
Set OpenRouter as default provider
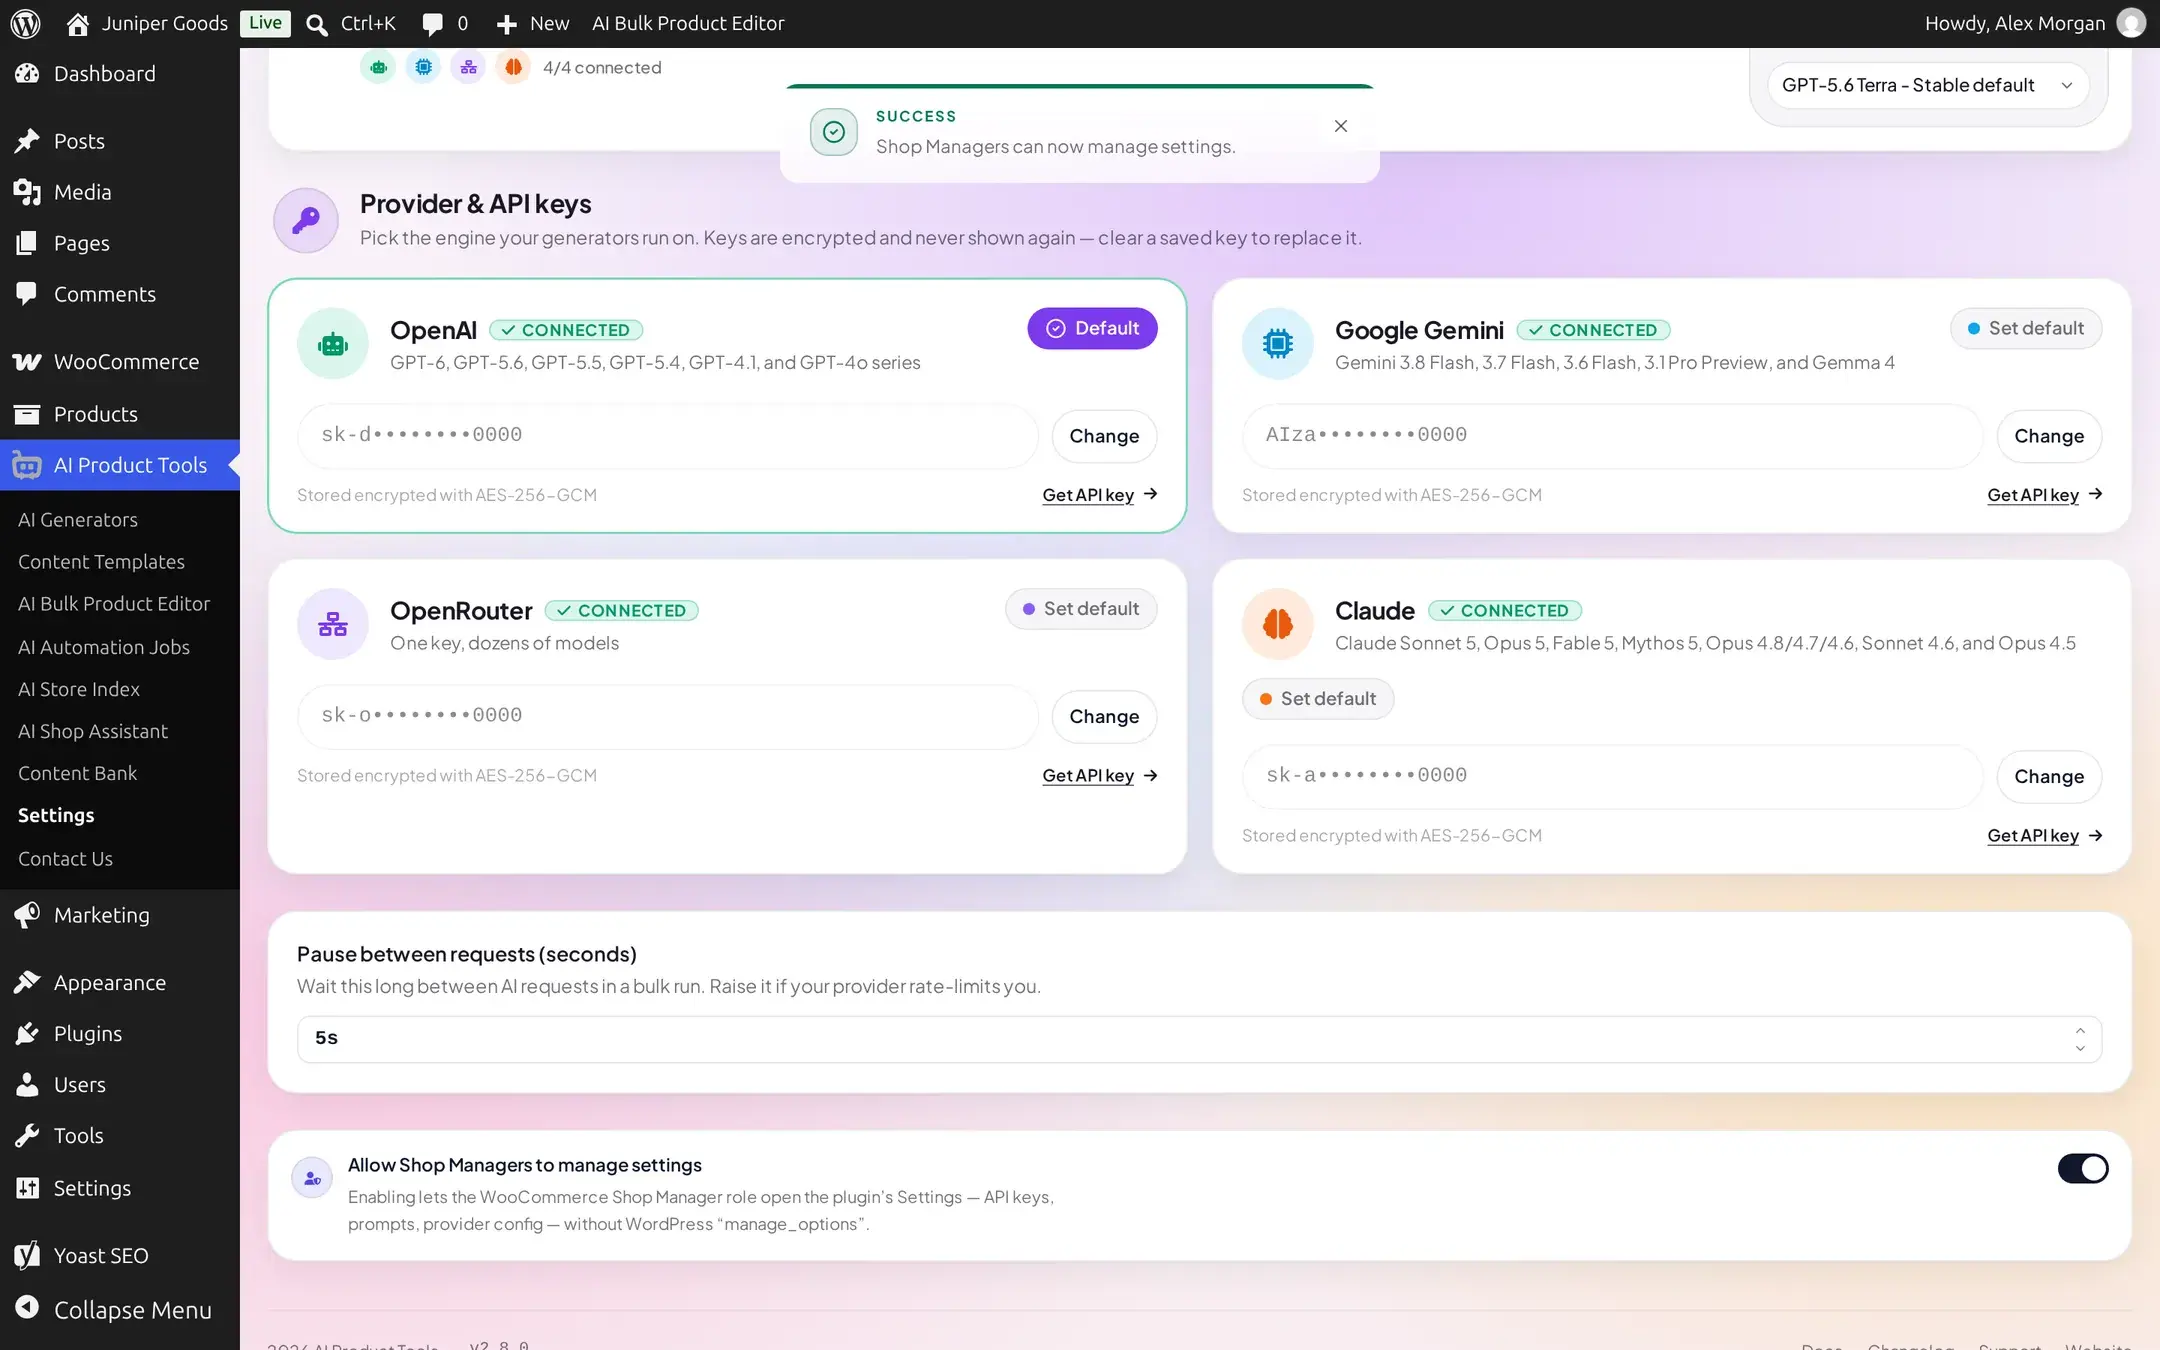pyautogui.click(x=1081, y=609)
